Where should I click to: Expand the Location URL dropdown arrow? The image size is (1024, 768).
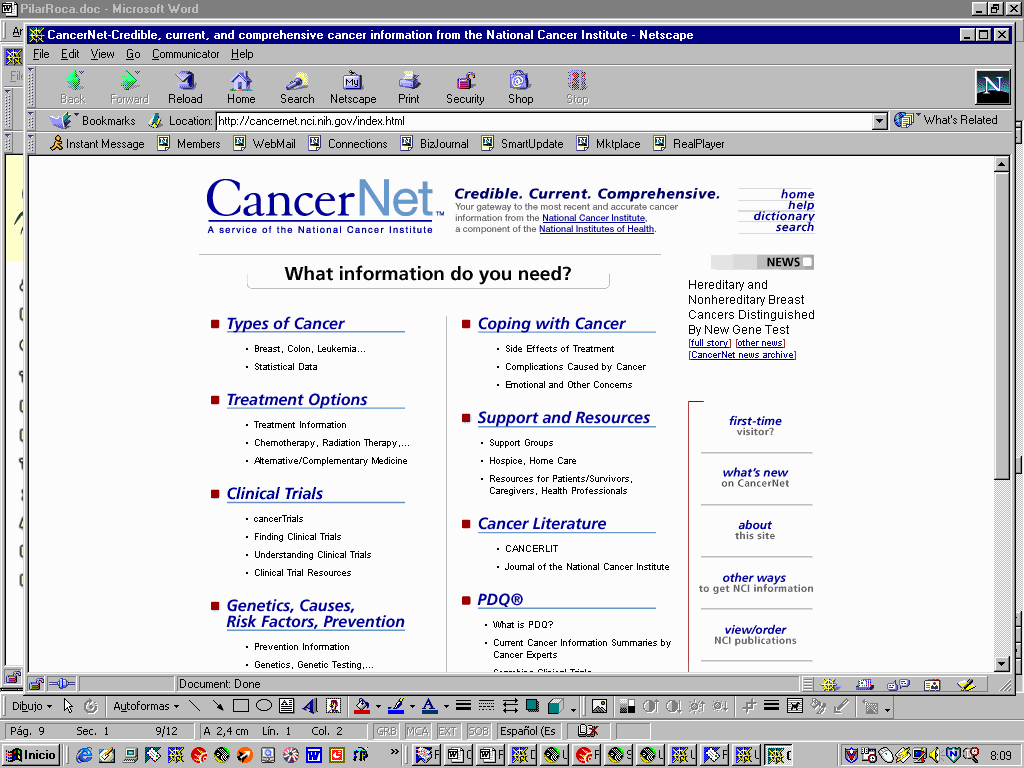[880, 121]
